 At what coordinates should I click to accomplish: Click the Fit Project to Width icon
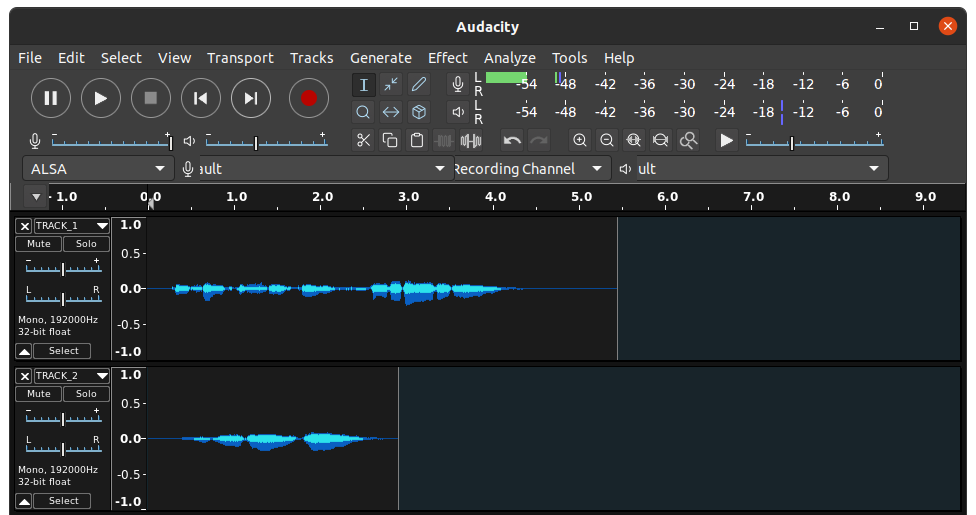(x=660, y=140)
